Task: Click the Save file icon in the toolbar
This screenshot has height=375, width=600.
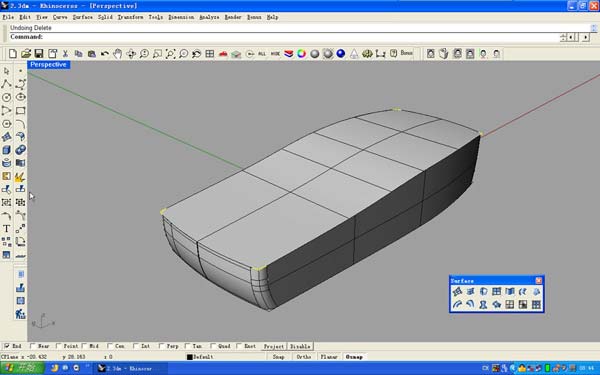Action: coord(39,54)
